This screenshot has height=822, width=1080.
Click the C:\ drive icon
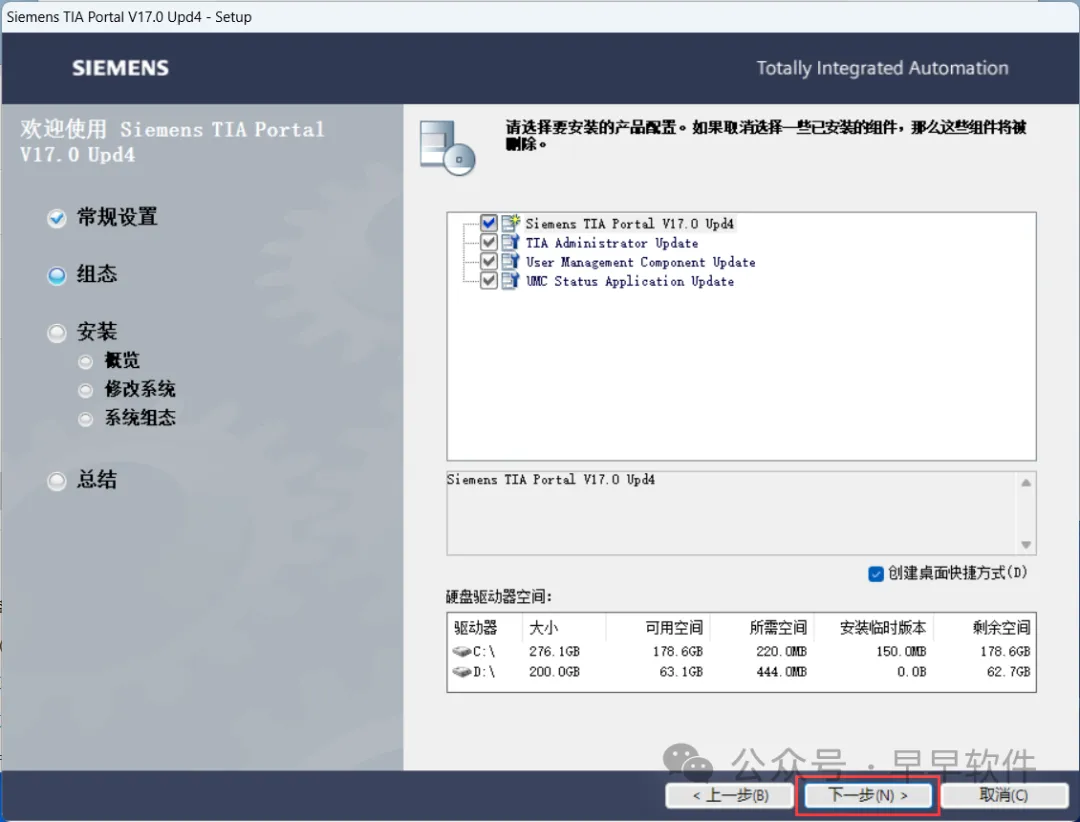(x=462, y=650)
